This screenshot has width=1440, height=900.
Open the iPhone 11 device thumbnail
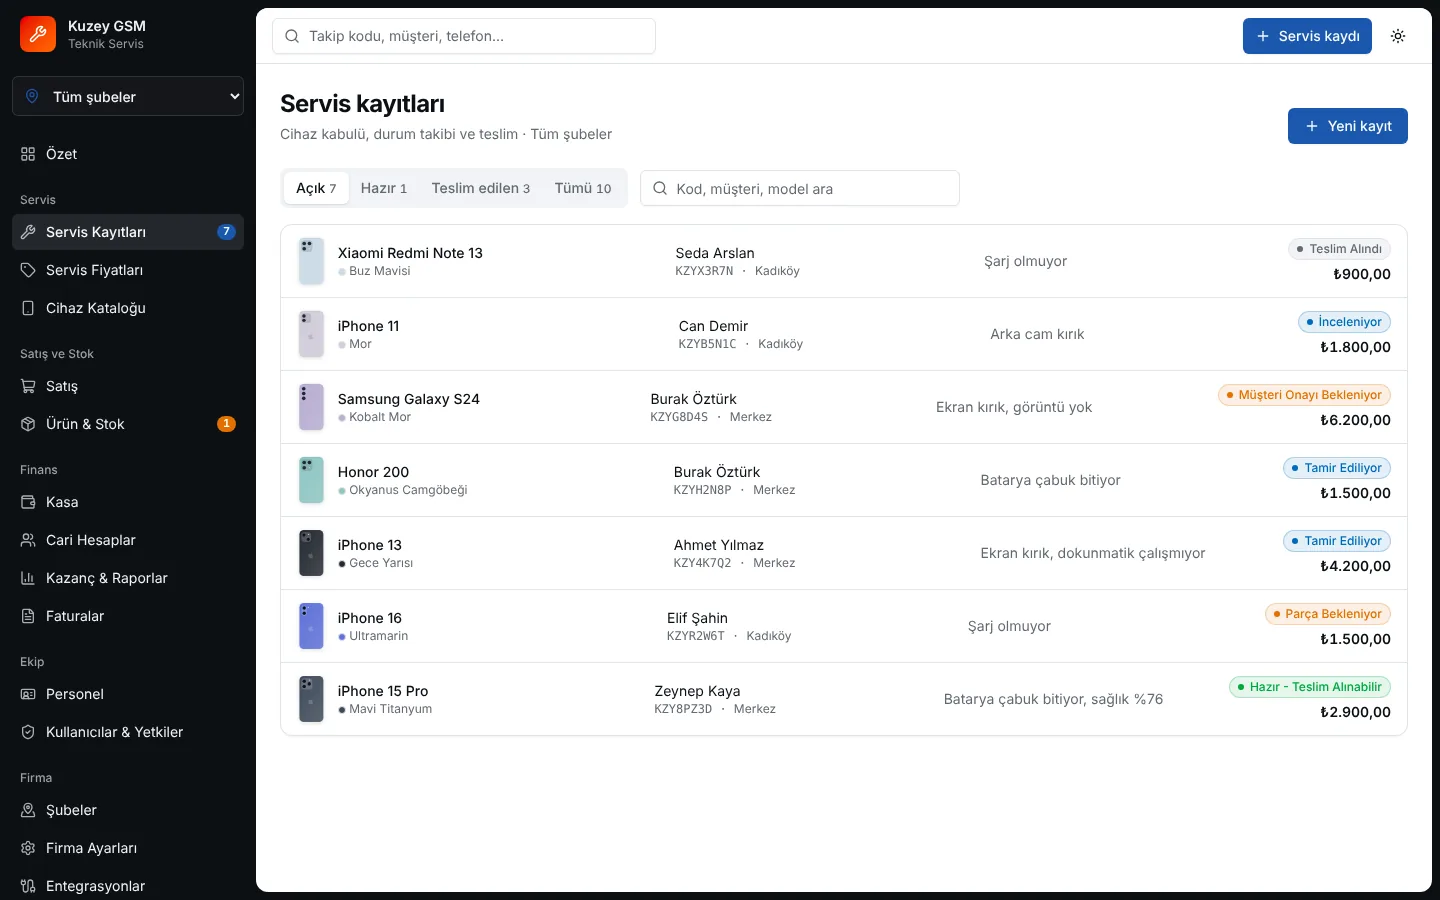click(x=311, y=334)
